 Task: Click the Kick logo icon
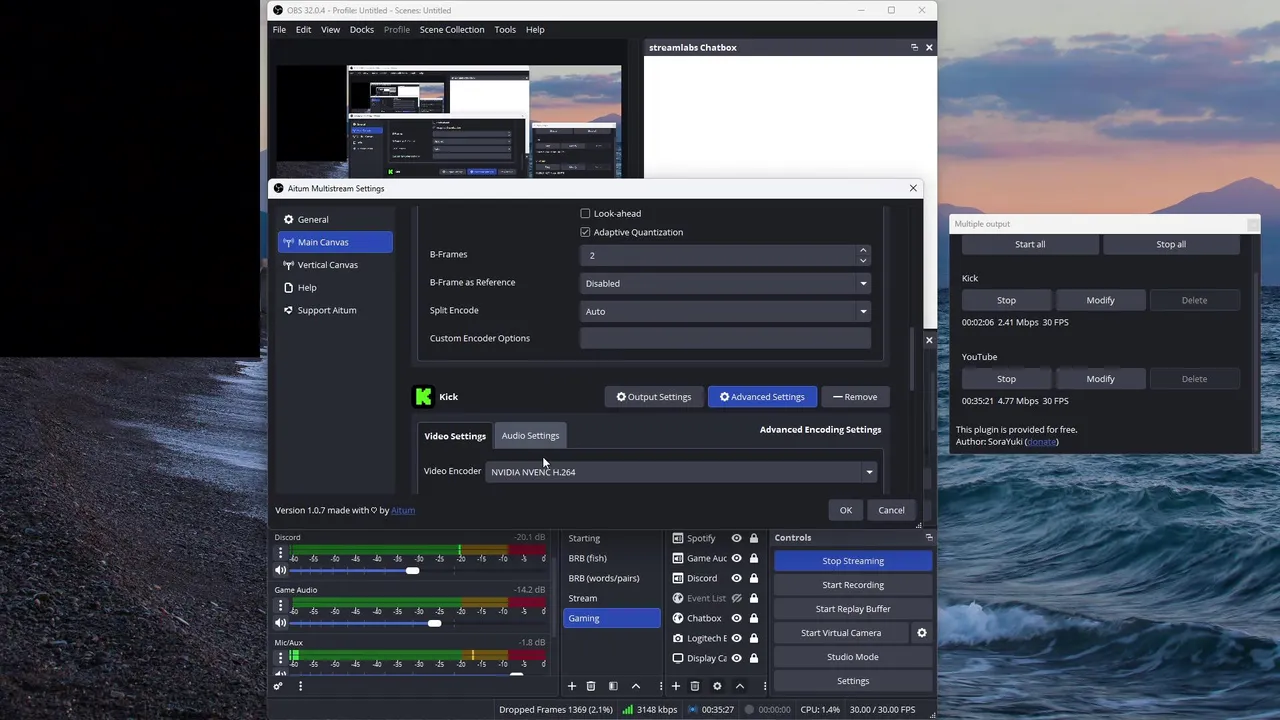[x=423, y=397]
